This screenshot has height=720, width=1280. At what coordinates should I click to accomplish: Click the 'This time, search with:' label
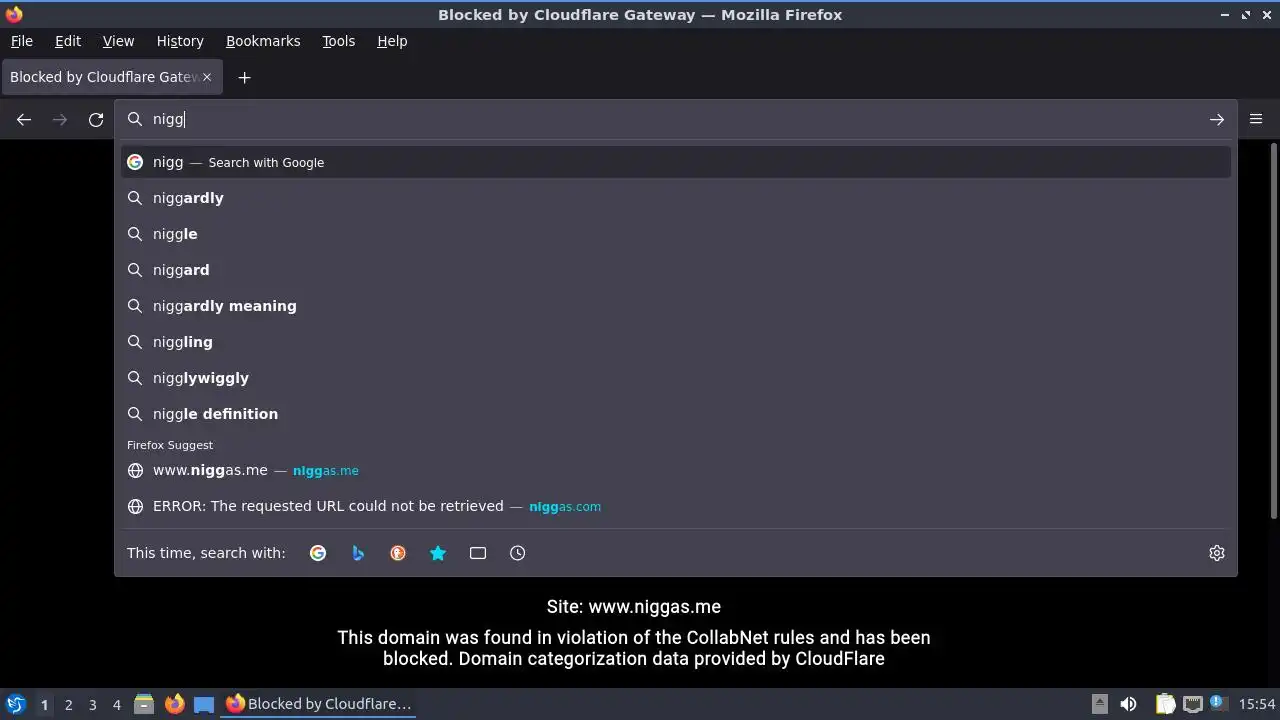click(206, 553)
